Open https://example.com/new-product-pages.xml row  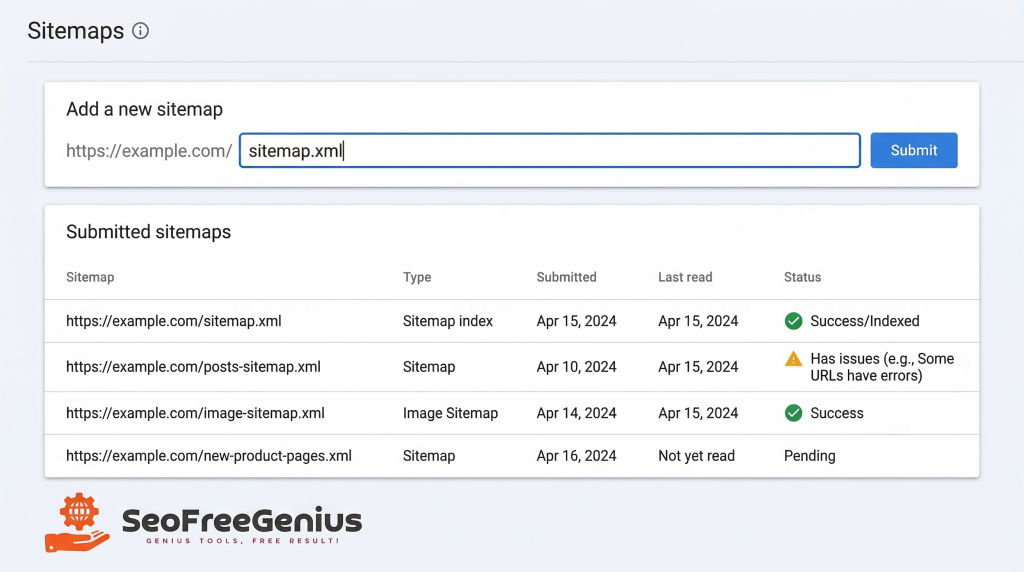tap(512, 456)
